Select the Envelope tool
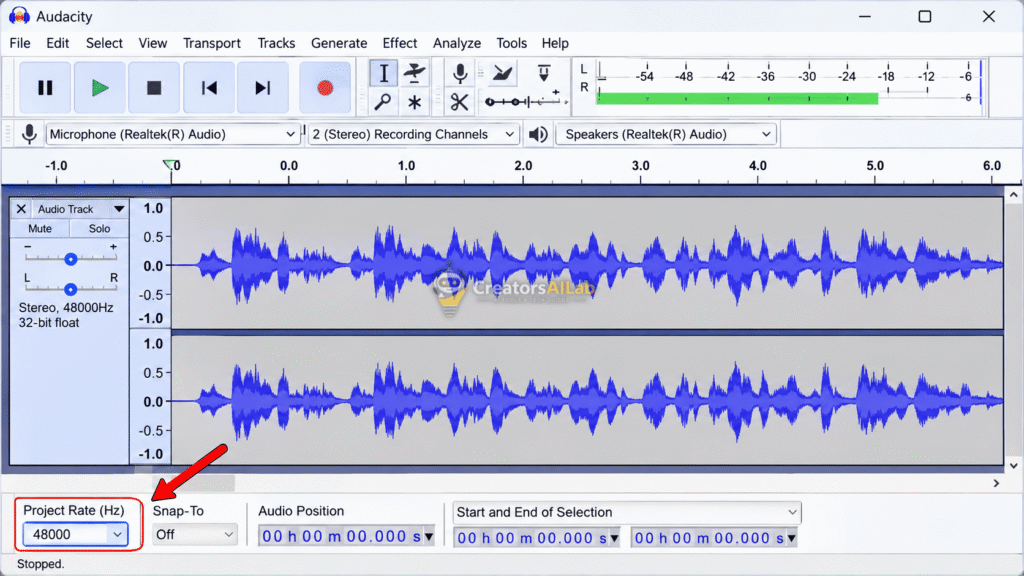The width and height of the screenshot is (1024, 576). pyautogui.click(x=414, y=73)
